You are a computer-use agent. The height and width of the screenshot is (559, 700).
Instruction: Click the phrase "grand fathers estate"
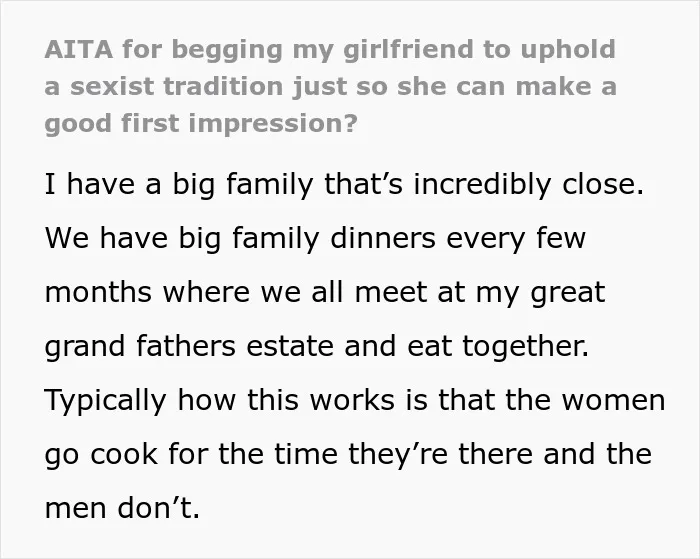click(x=189, y=347)
